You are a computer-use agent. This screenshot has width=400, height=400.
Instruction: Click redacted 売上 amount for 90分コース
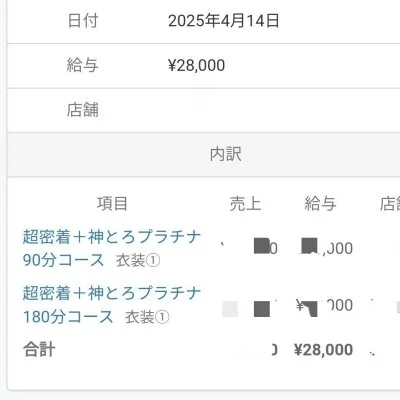(x=265, y=247)
